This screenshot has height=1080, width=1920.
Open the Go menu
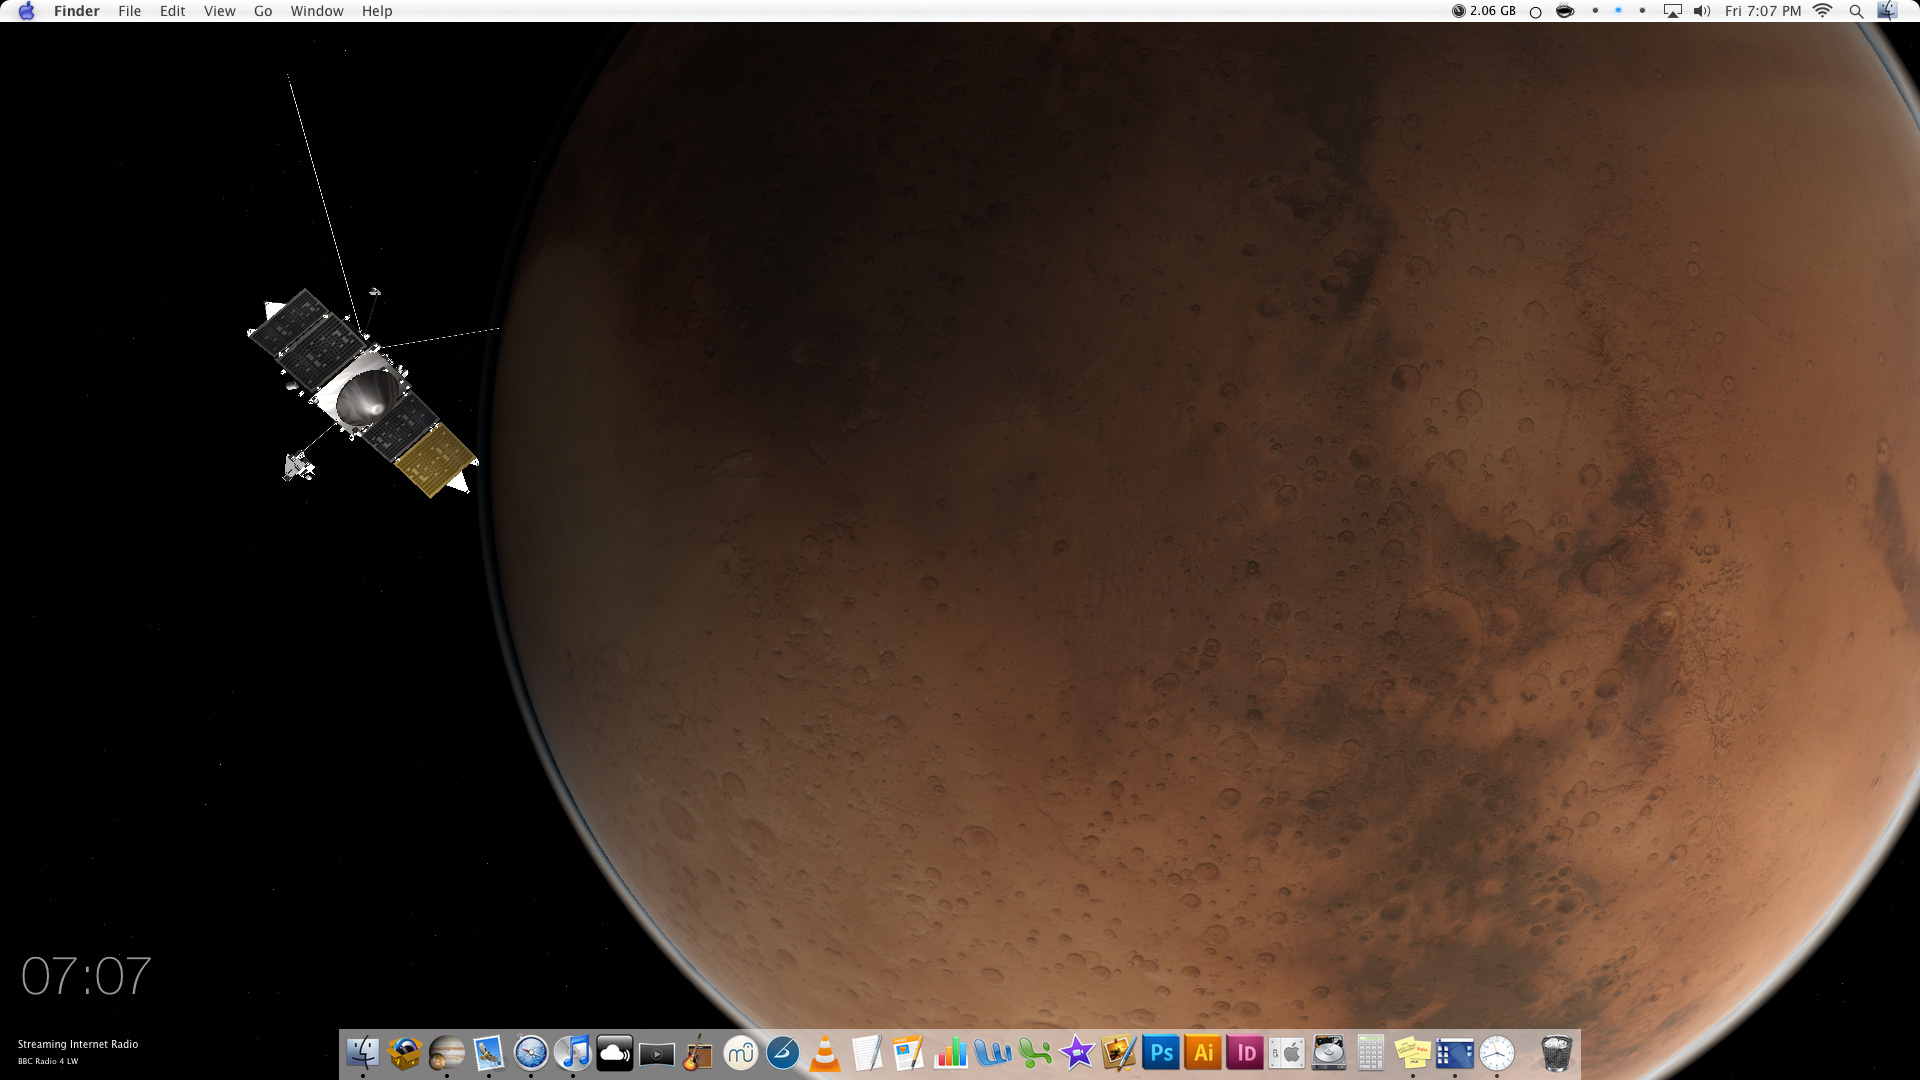pos(263,11)
